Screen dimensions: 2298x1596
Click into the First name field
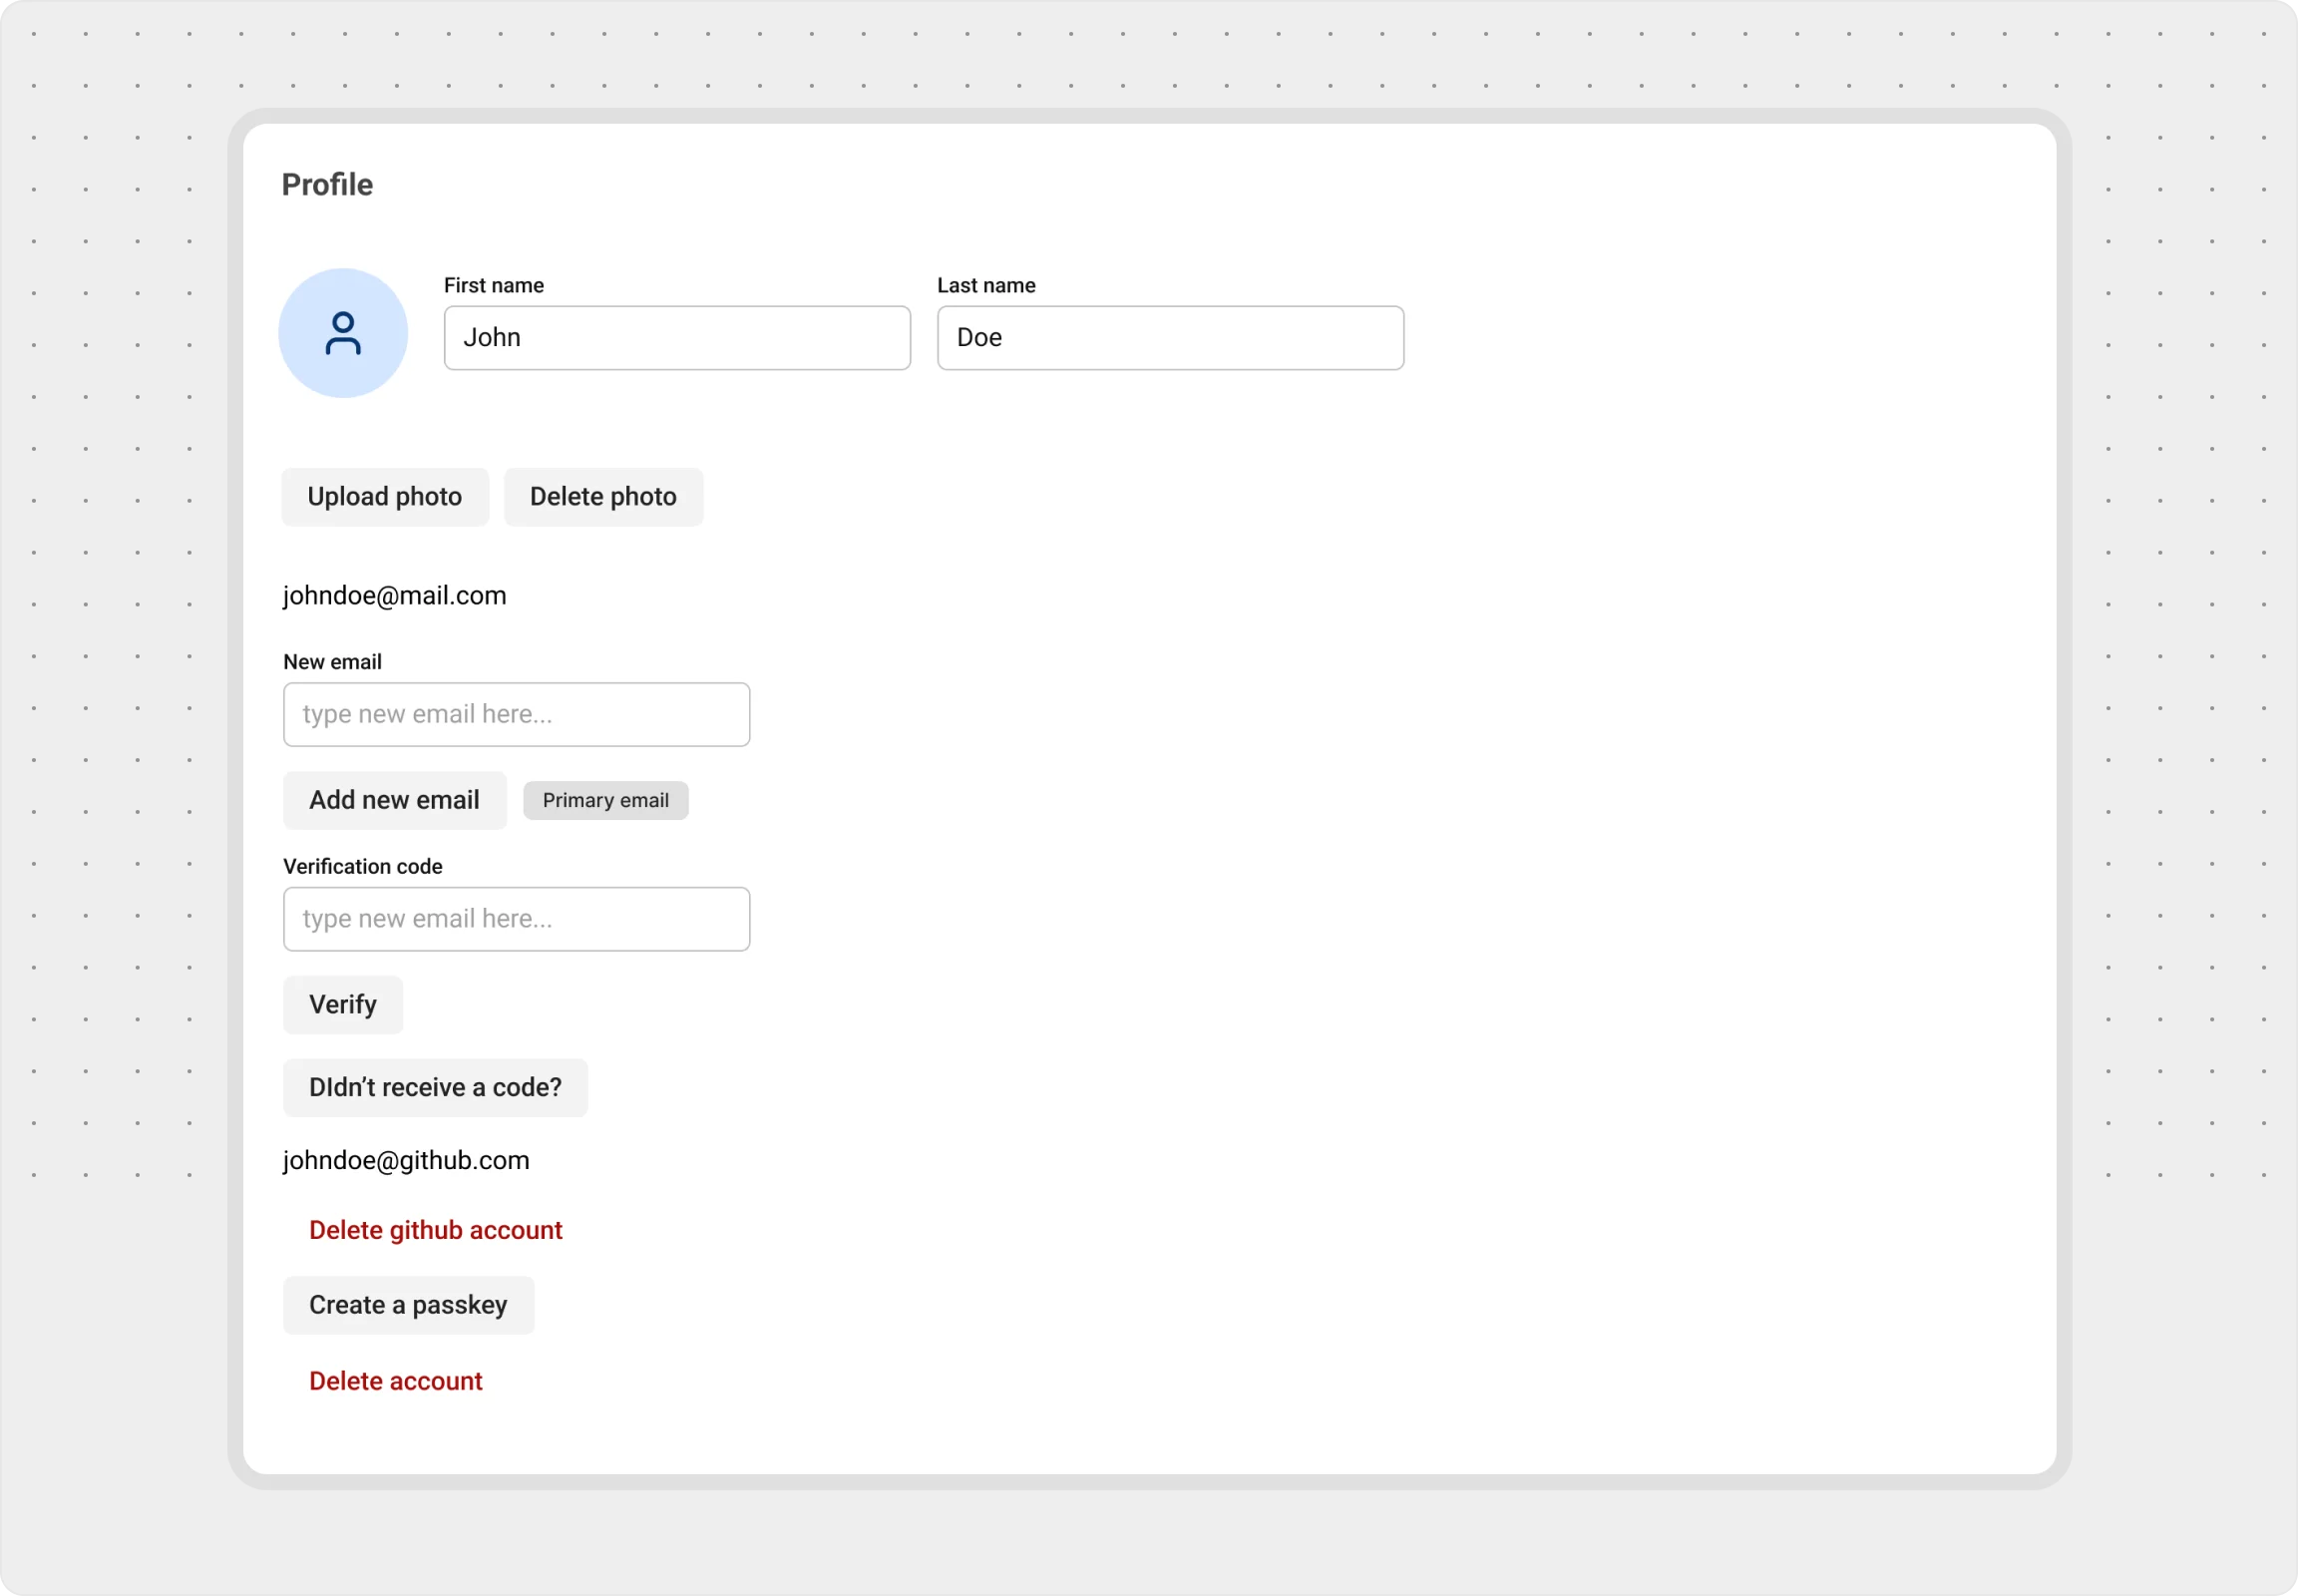point(676,338)
